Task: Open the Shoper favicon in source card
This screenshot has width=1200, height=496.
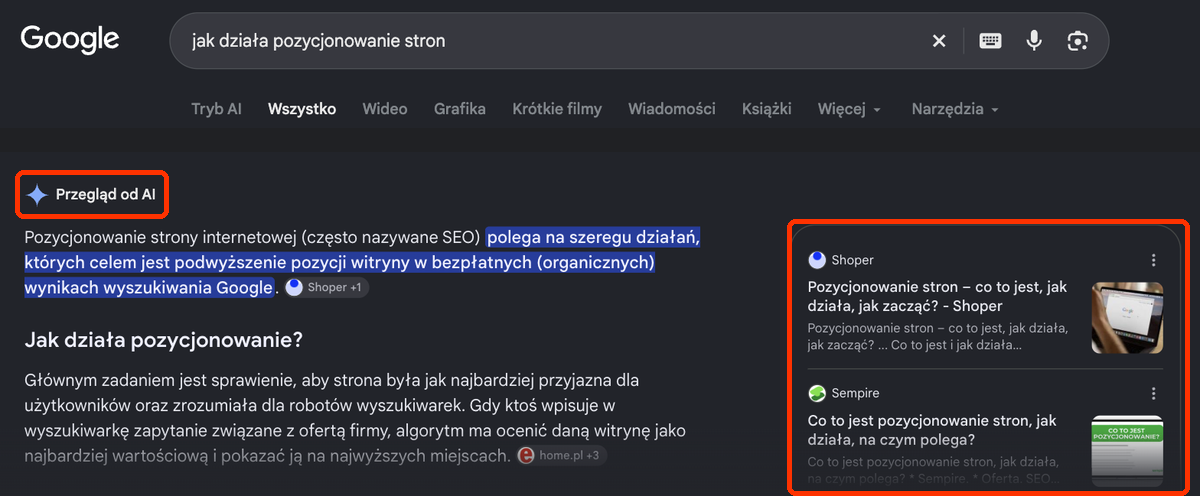Action: 817,260
